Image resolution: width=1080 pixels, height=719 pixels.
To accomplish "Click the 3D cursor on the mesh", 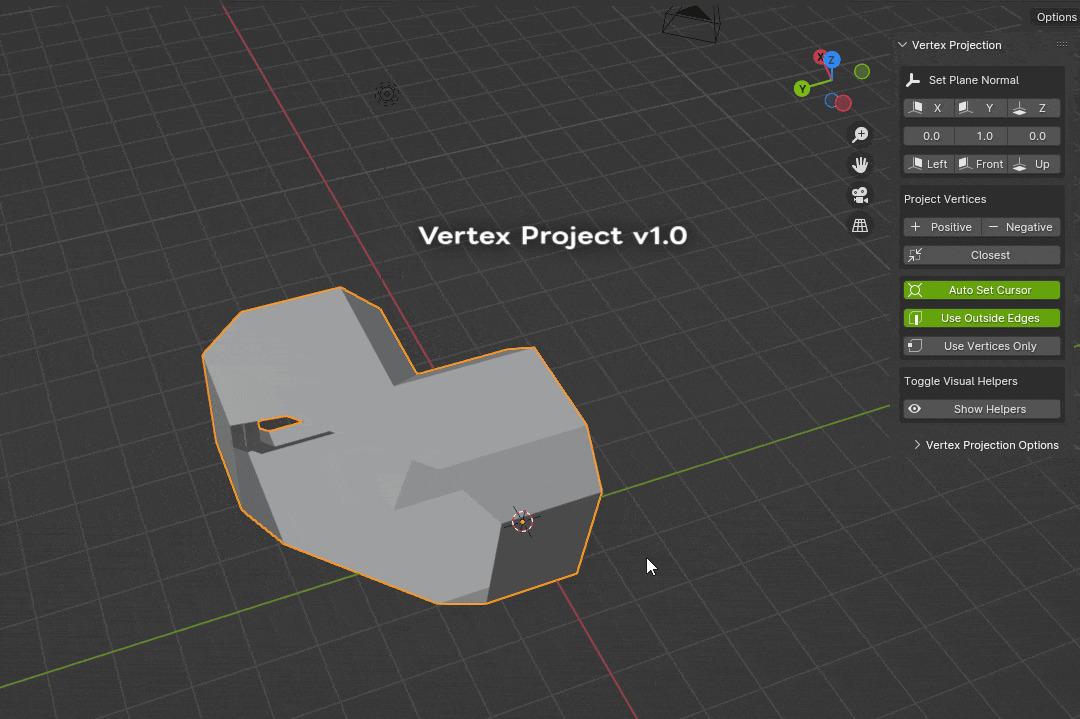I will click(x=522, y=521).
